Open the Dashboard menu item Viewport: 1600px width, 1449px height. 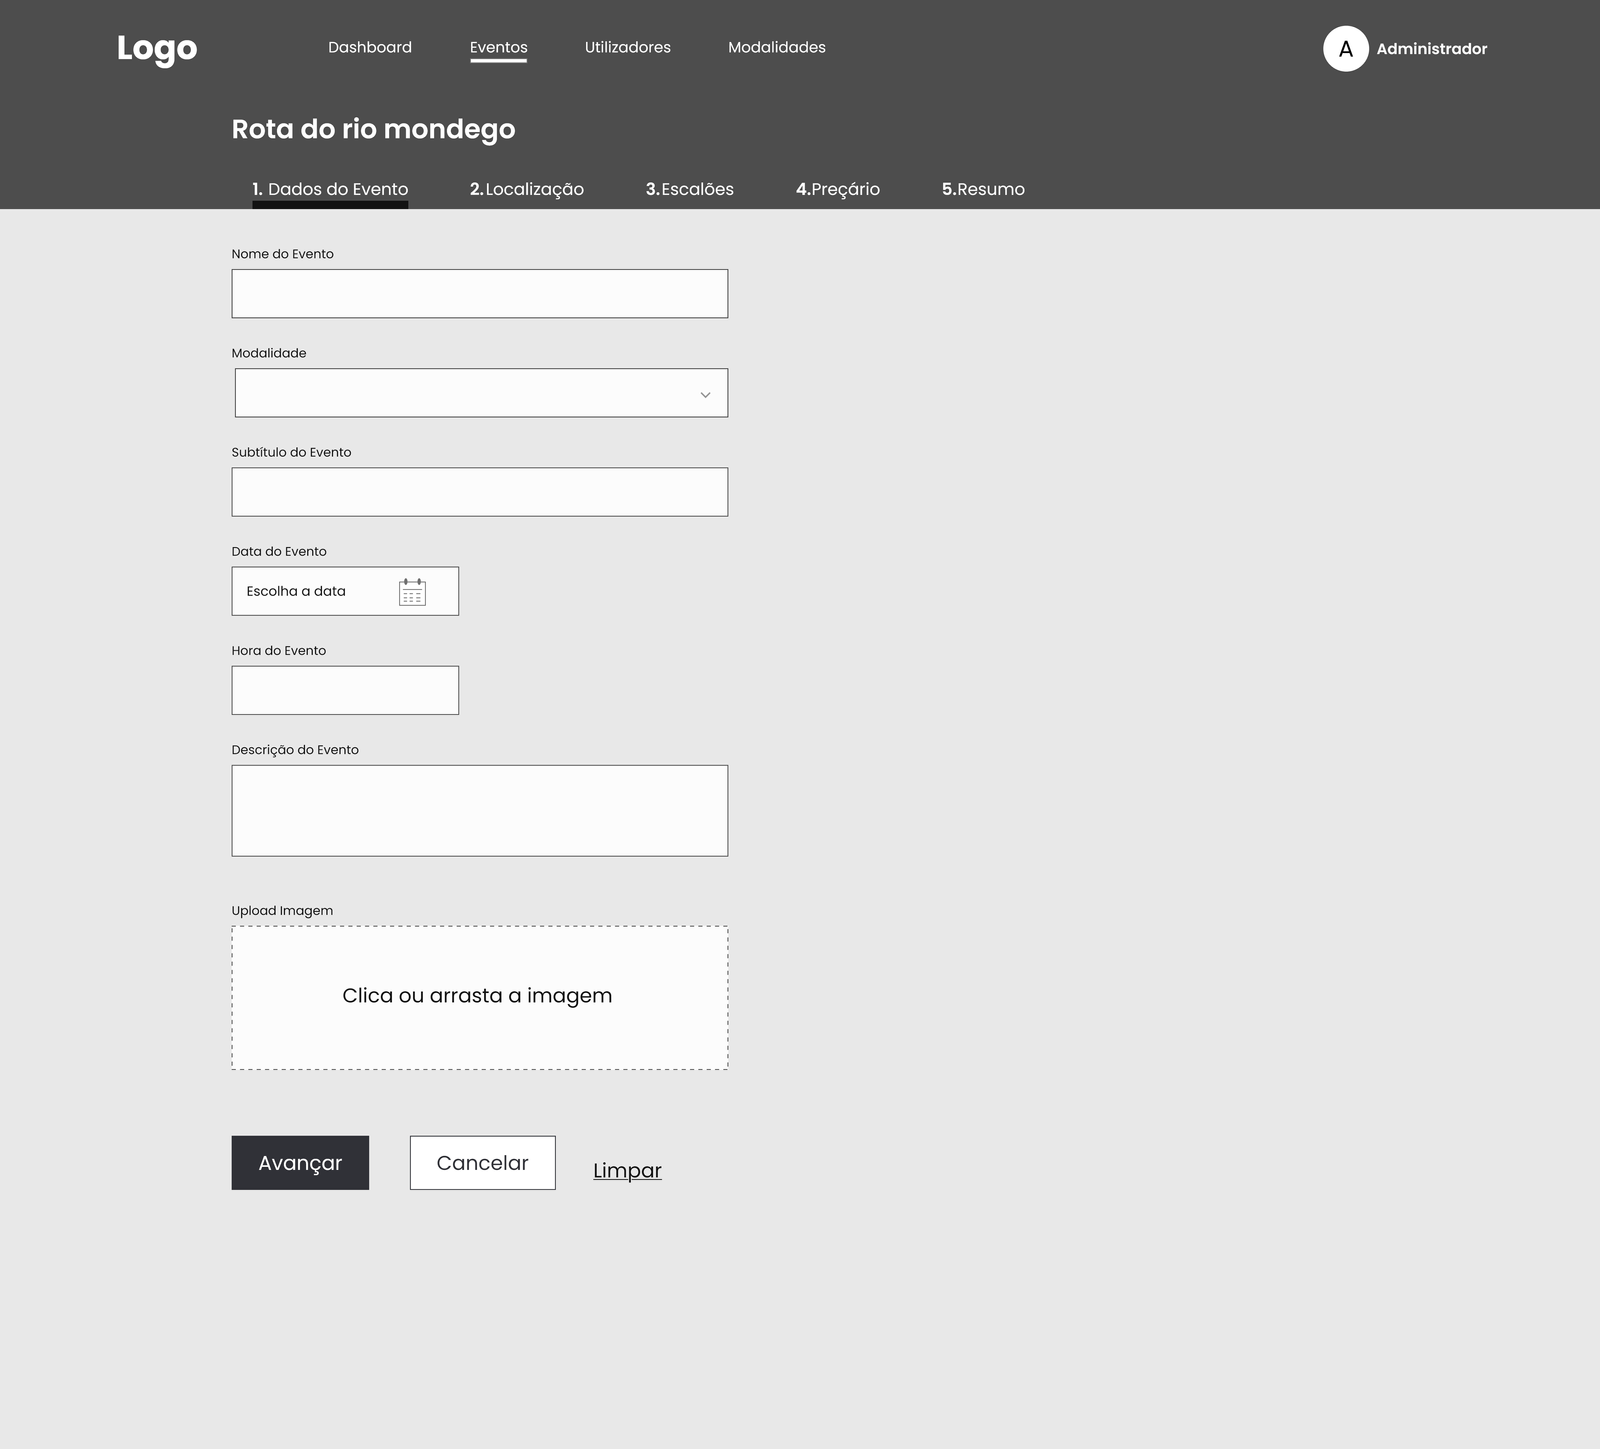coord(370,47)
